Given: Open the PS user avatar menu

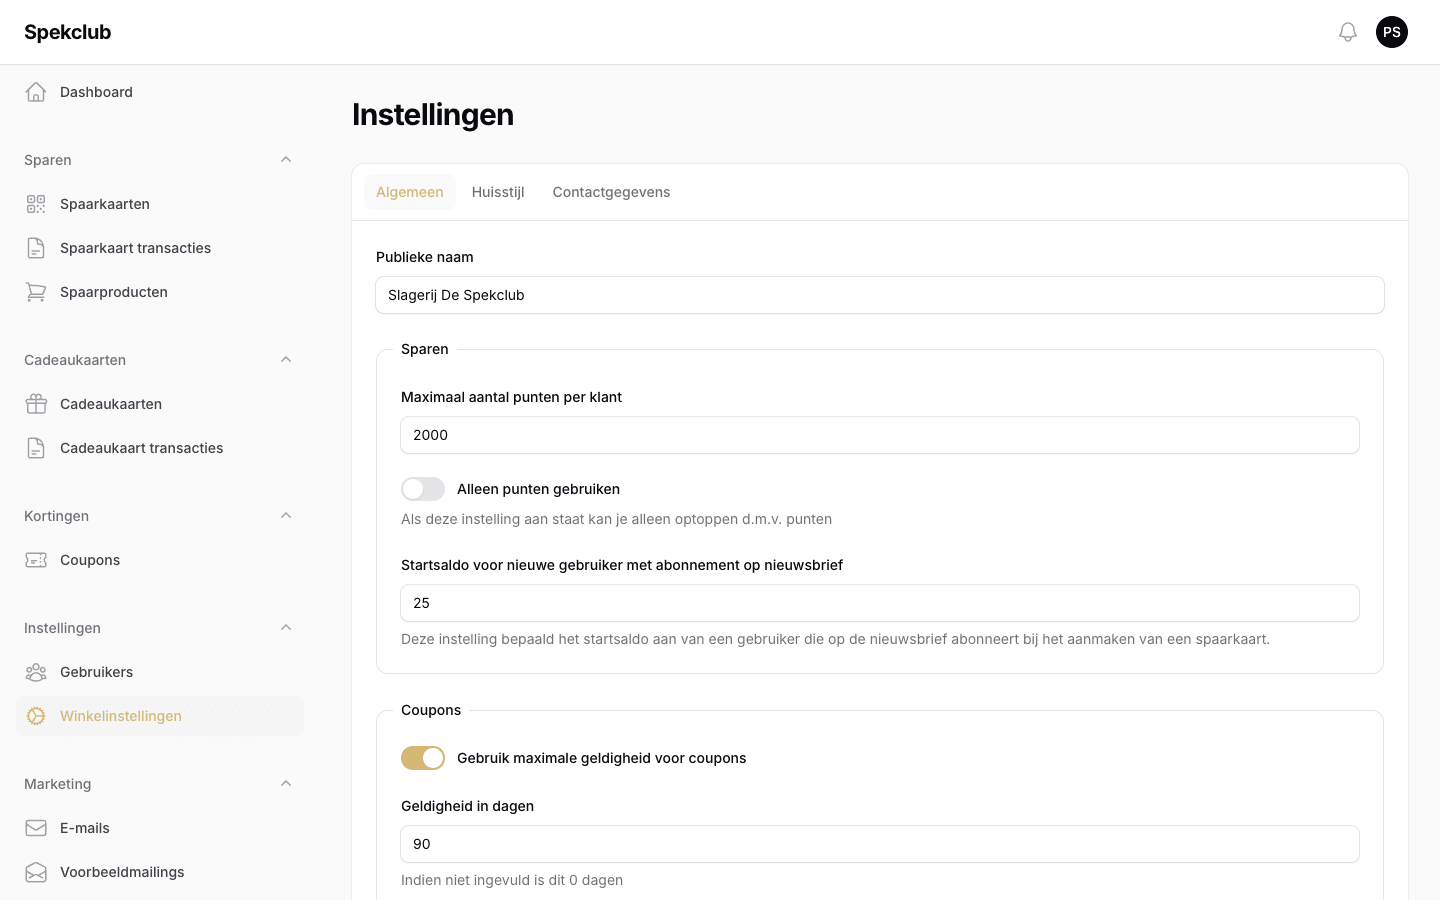Looking at the screenshot, I should (1392, 32).
